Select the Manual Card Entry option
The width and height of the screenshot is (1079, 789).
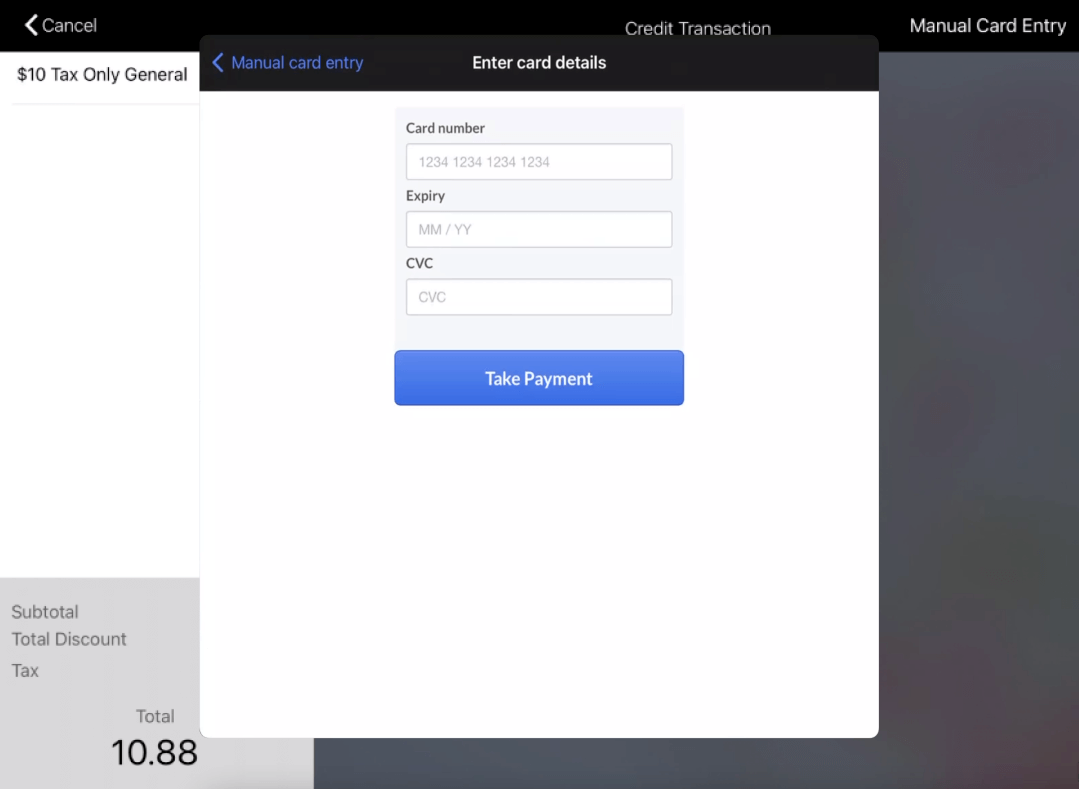987,25
